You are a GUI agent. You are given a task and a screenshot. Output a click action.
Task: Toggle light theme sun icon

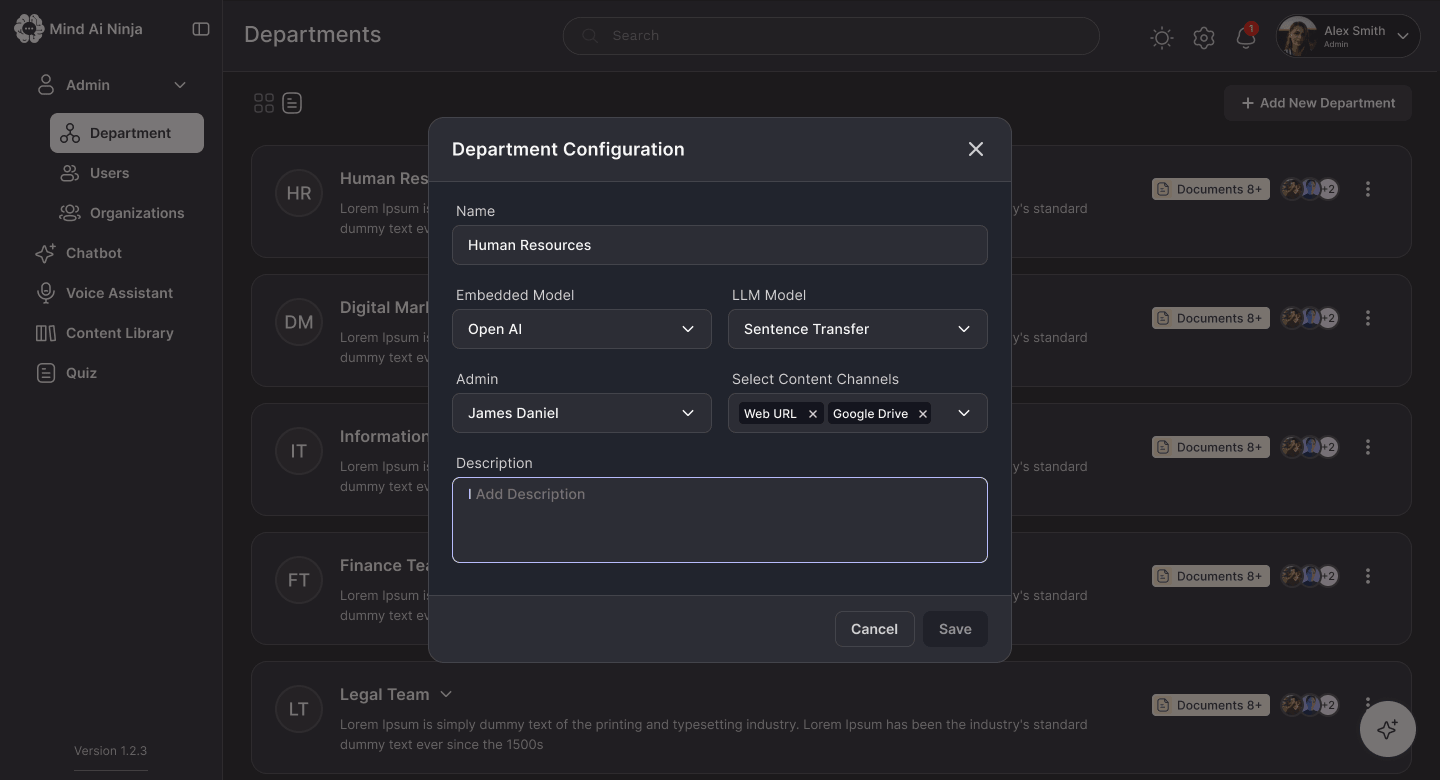click(1162, 38)
